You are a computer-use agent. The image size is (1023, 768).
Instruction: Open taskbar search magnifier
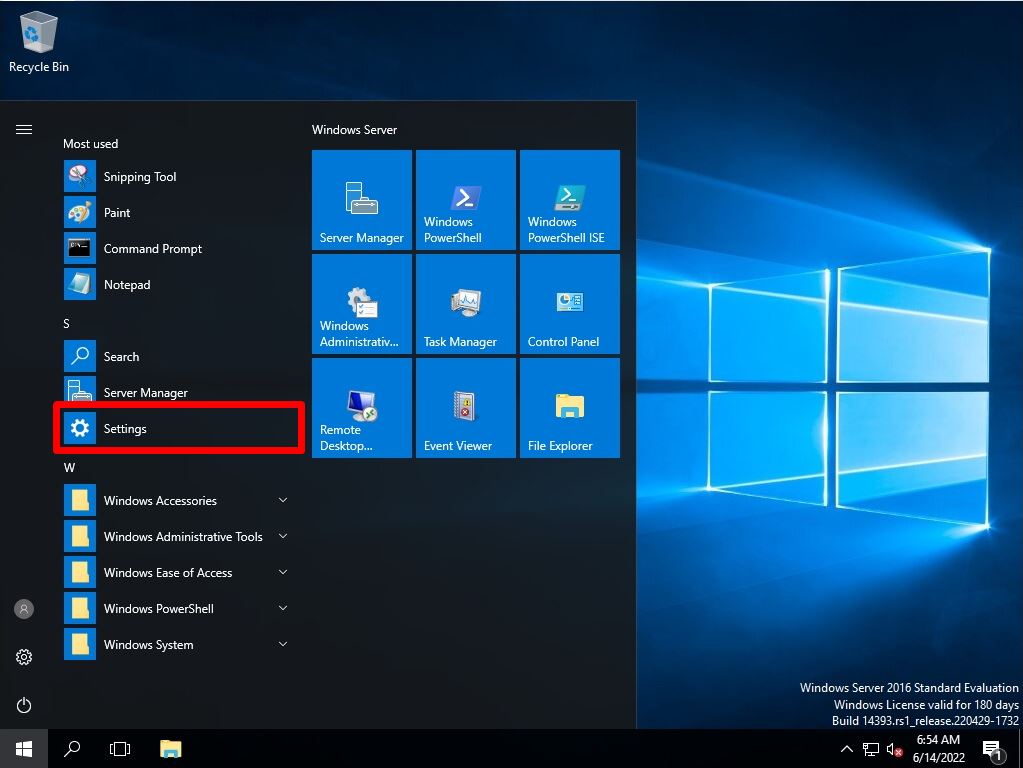[x=72, y=749]
